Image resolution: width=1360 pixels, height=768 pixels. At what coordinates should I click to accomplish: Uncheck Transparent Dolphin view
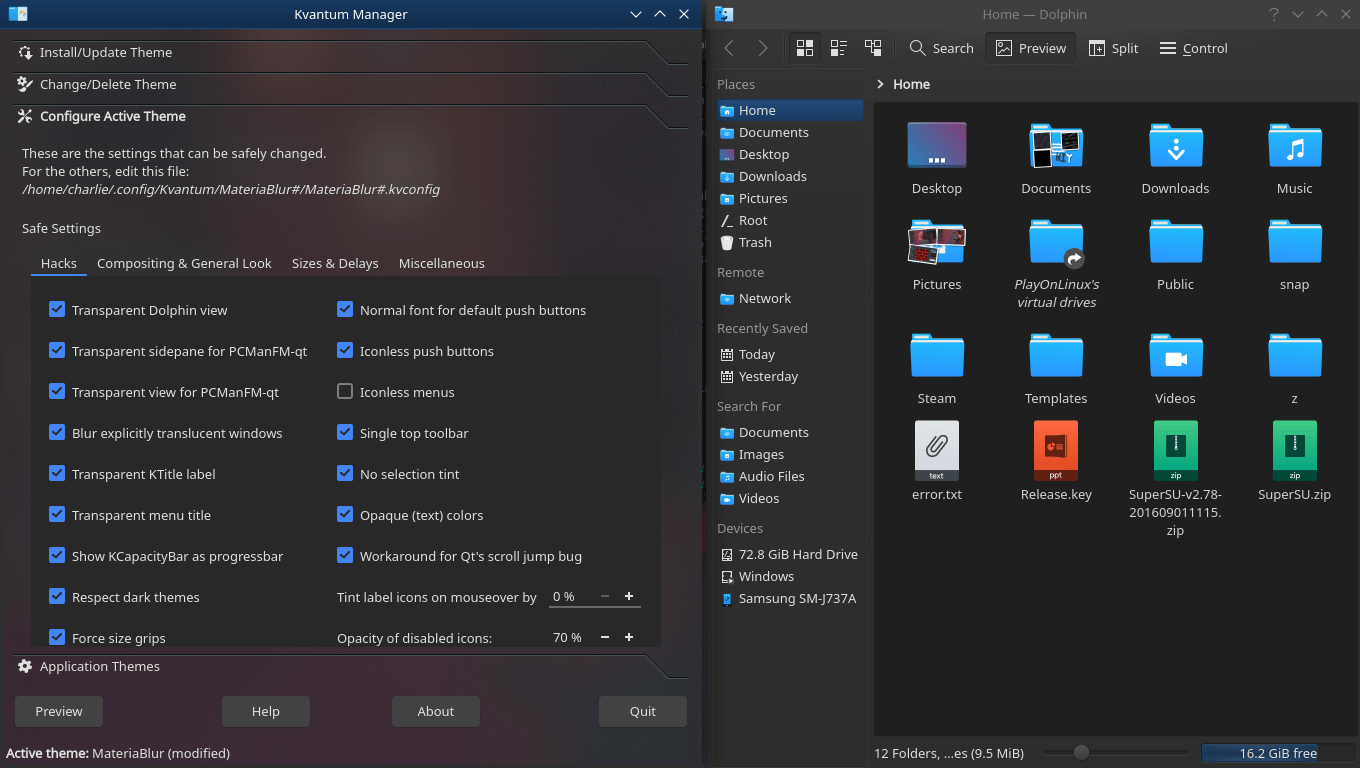click(x=57, y=310)
